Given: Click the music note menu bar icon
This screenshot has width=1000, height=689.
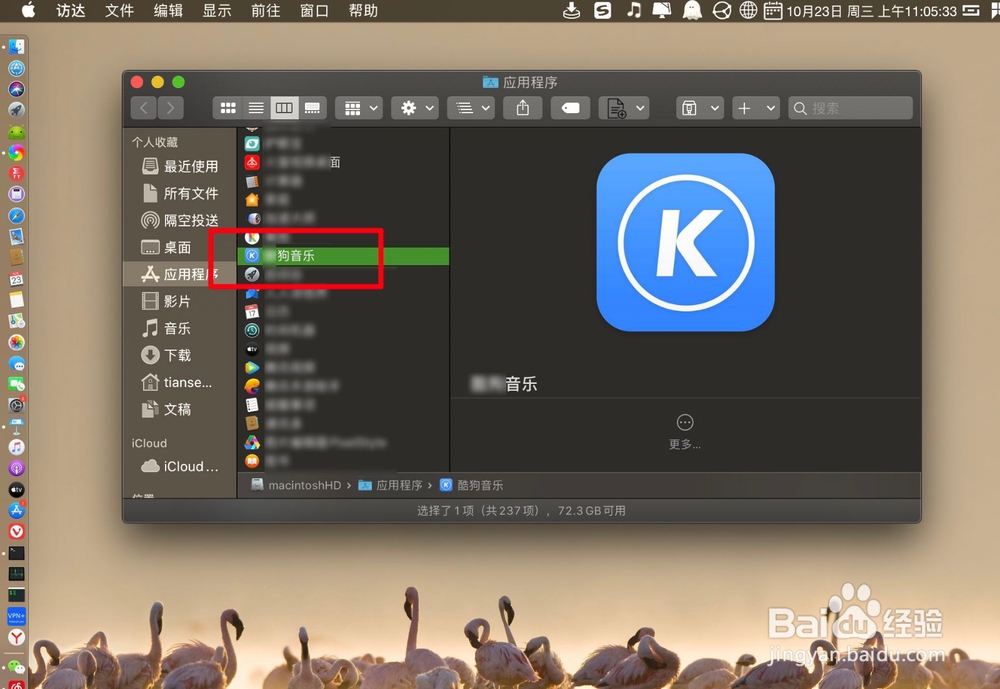Looking at the screenshot, I should pyautogui.click(x=633, y=10).
